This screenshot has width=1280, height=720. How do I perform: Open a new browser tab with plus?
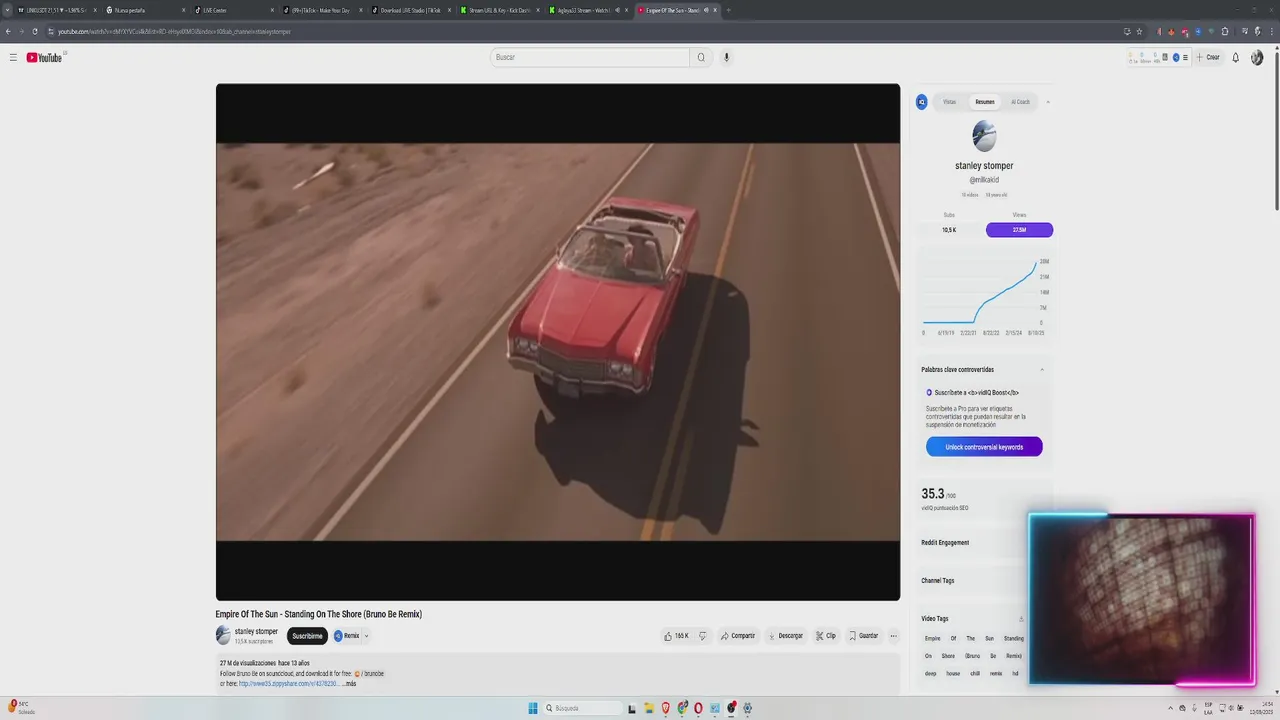728,10
